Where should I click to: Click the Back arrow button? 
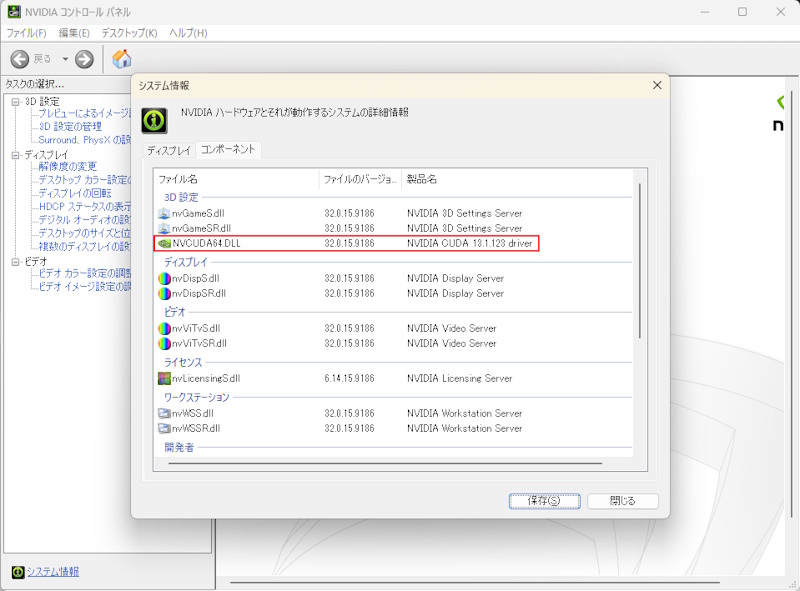click(x=20, y=59)
